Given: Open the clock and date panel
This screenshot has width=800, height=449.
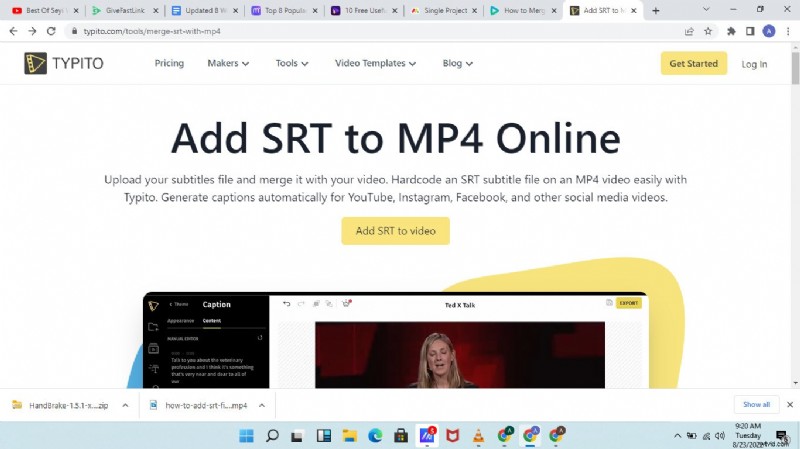Looking at the screenshot, I should (748, 435).
